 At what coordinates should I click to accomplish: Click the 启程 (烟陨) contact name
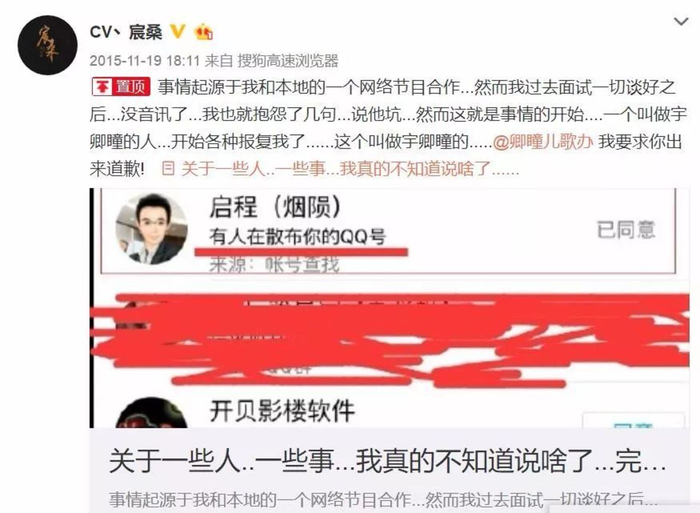point(275,207)
